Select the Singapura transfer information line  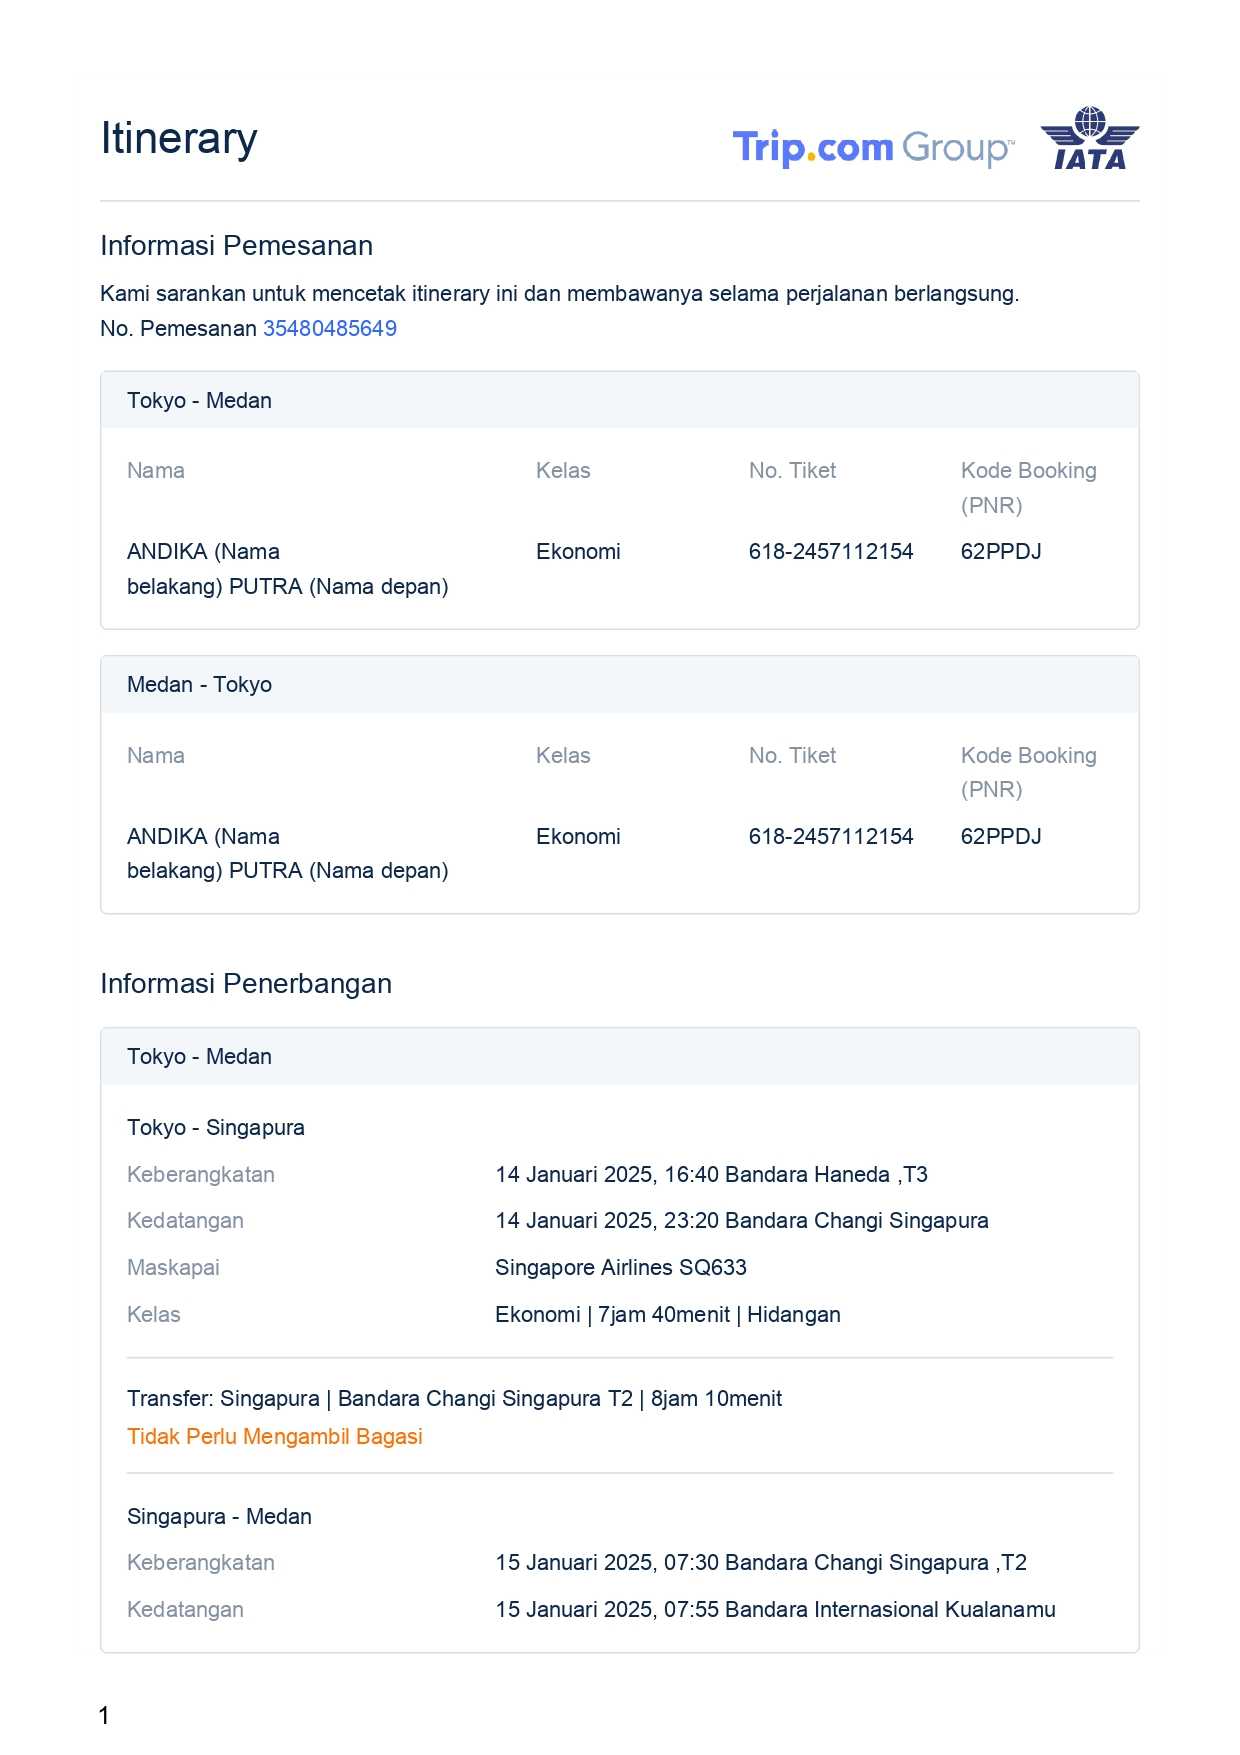[454, 1398]
